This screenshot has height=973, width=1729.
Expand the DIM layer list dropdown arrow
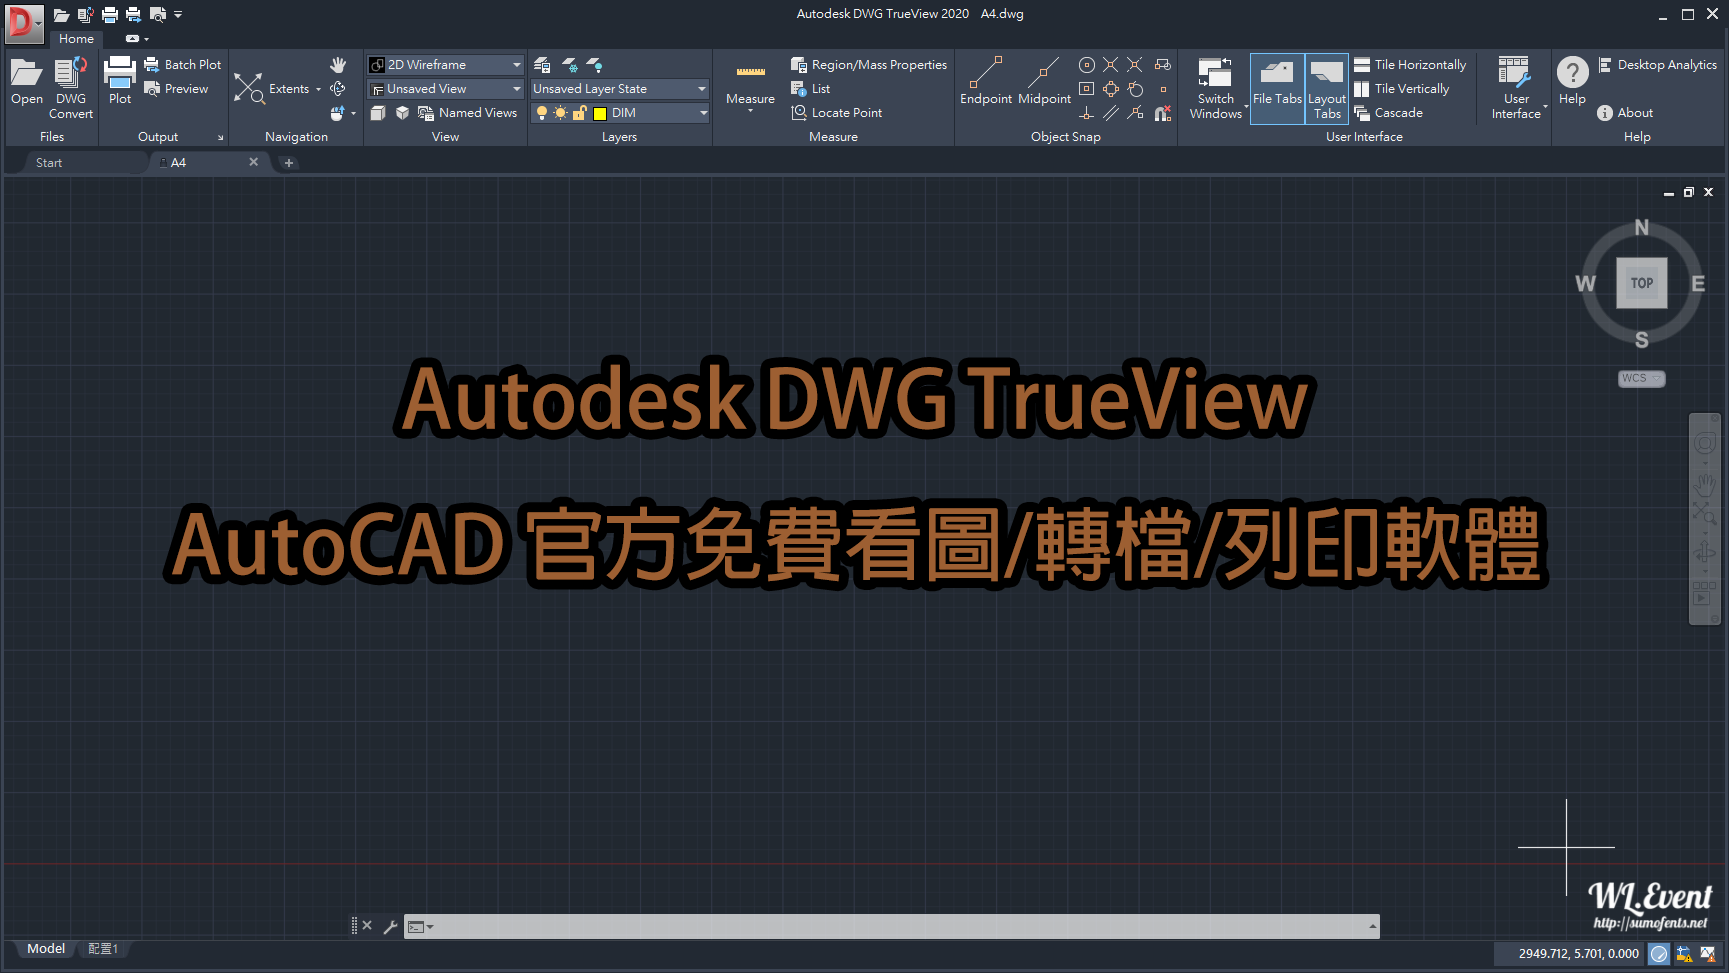click(703, 113)
